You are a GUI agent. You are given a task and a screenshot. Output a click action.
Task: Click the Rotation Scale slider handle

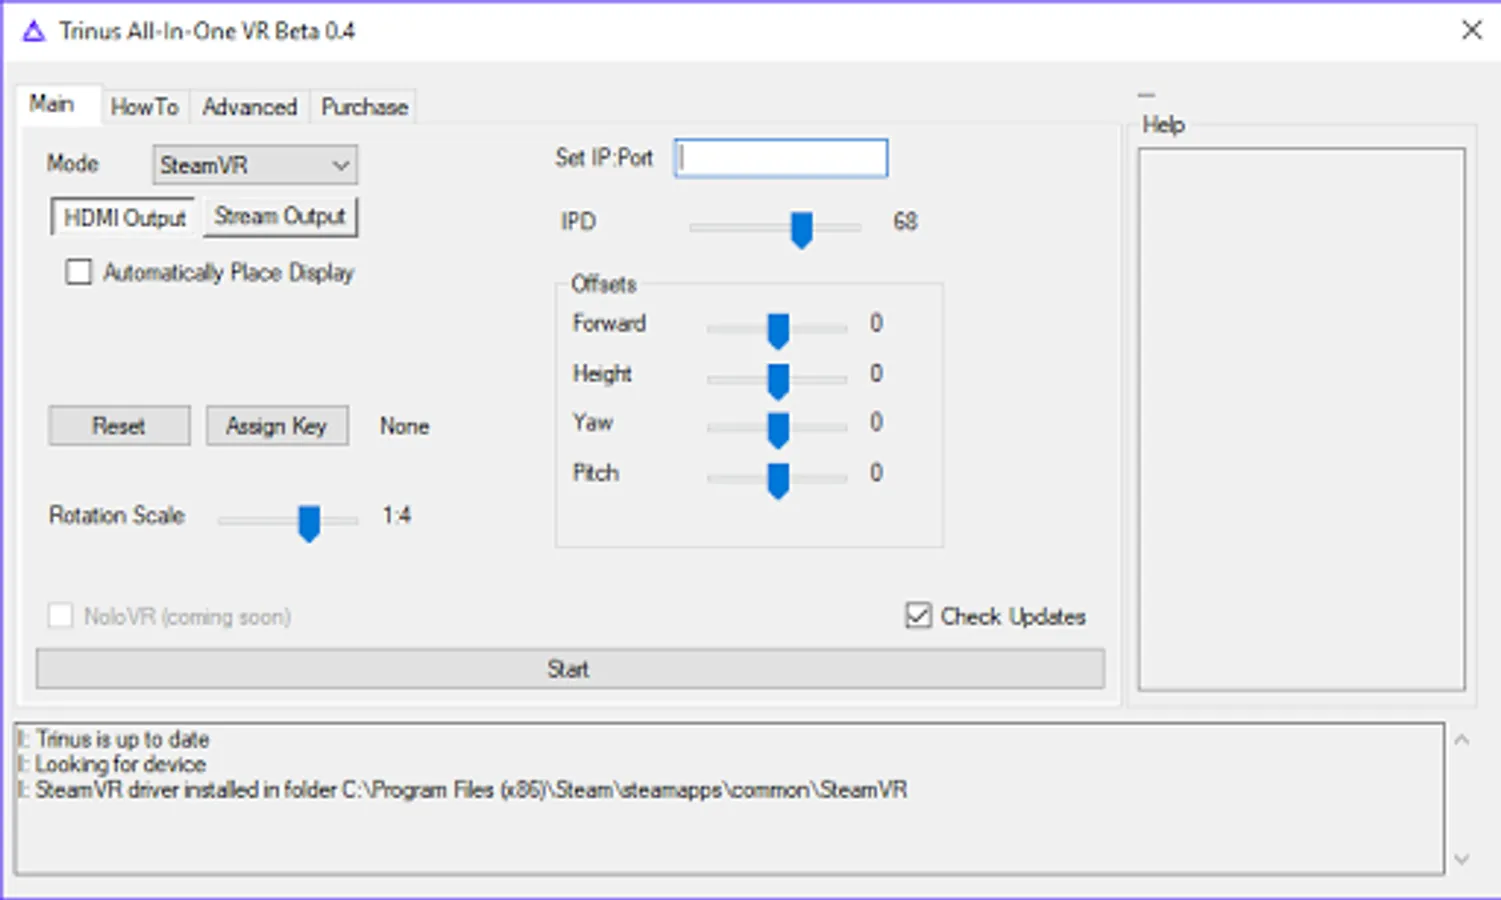tap(309, 523)
